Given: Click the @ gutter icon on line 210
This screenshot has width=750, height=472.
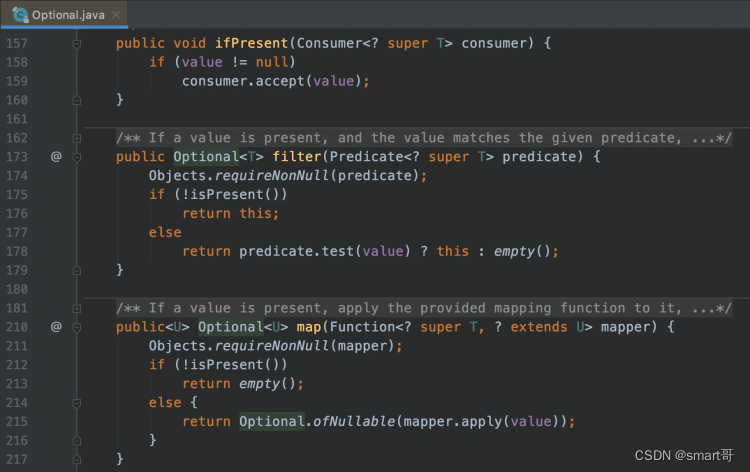Looking at the screenshot, I should [56, 327].
